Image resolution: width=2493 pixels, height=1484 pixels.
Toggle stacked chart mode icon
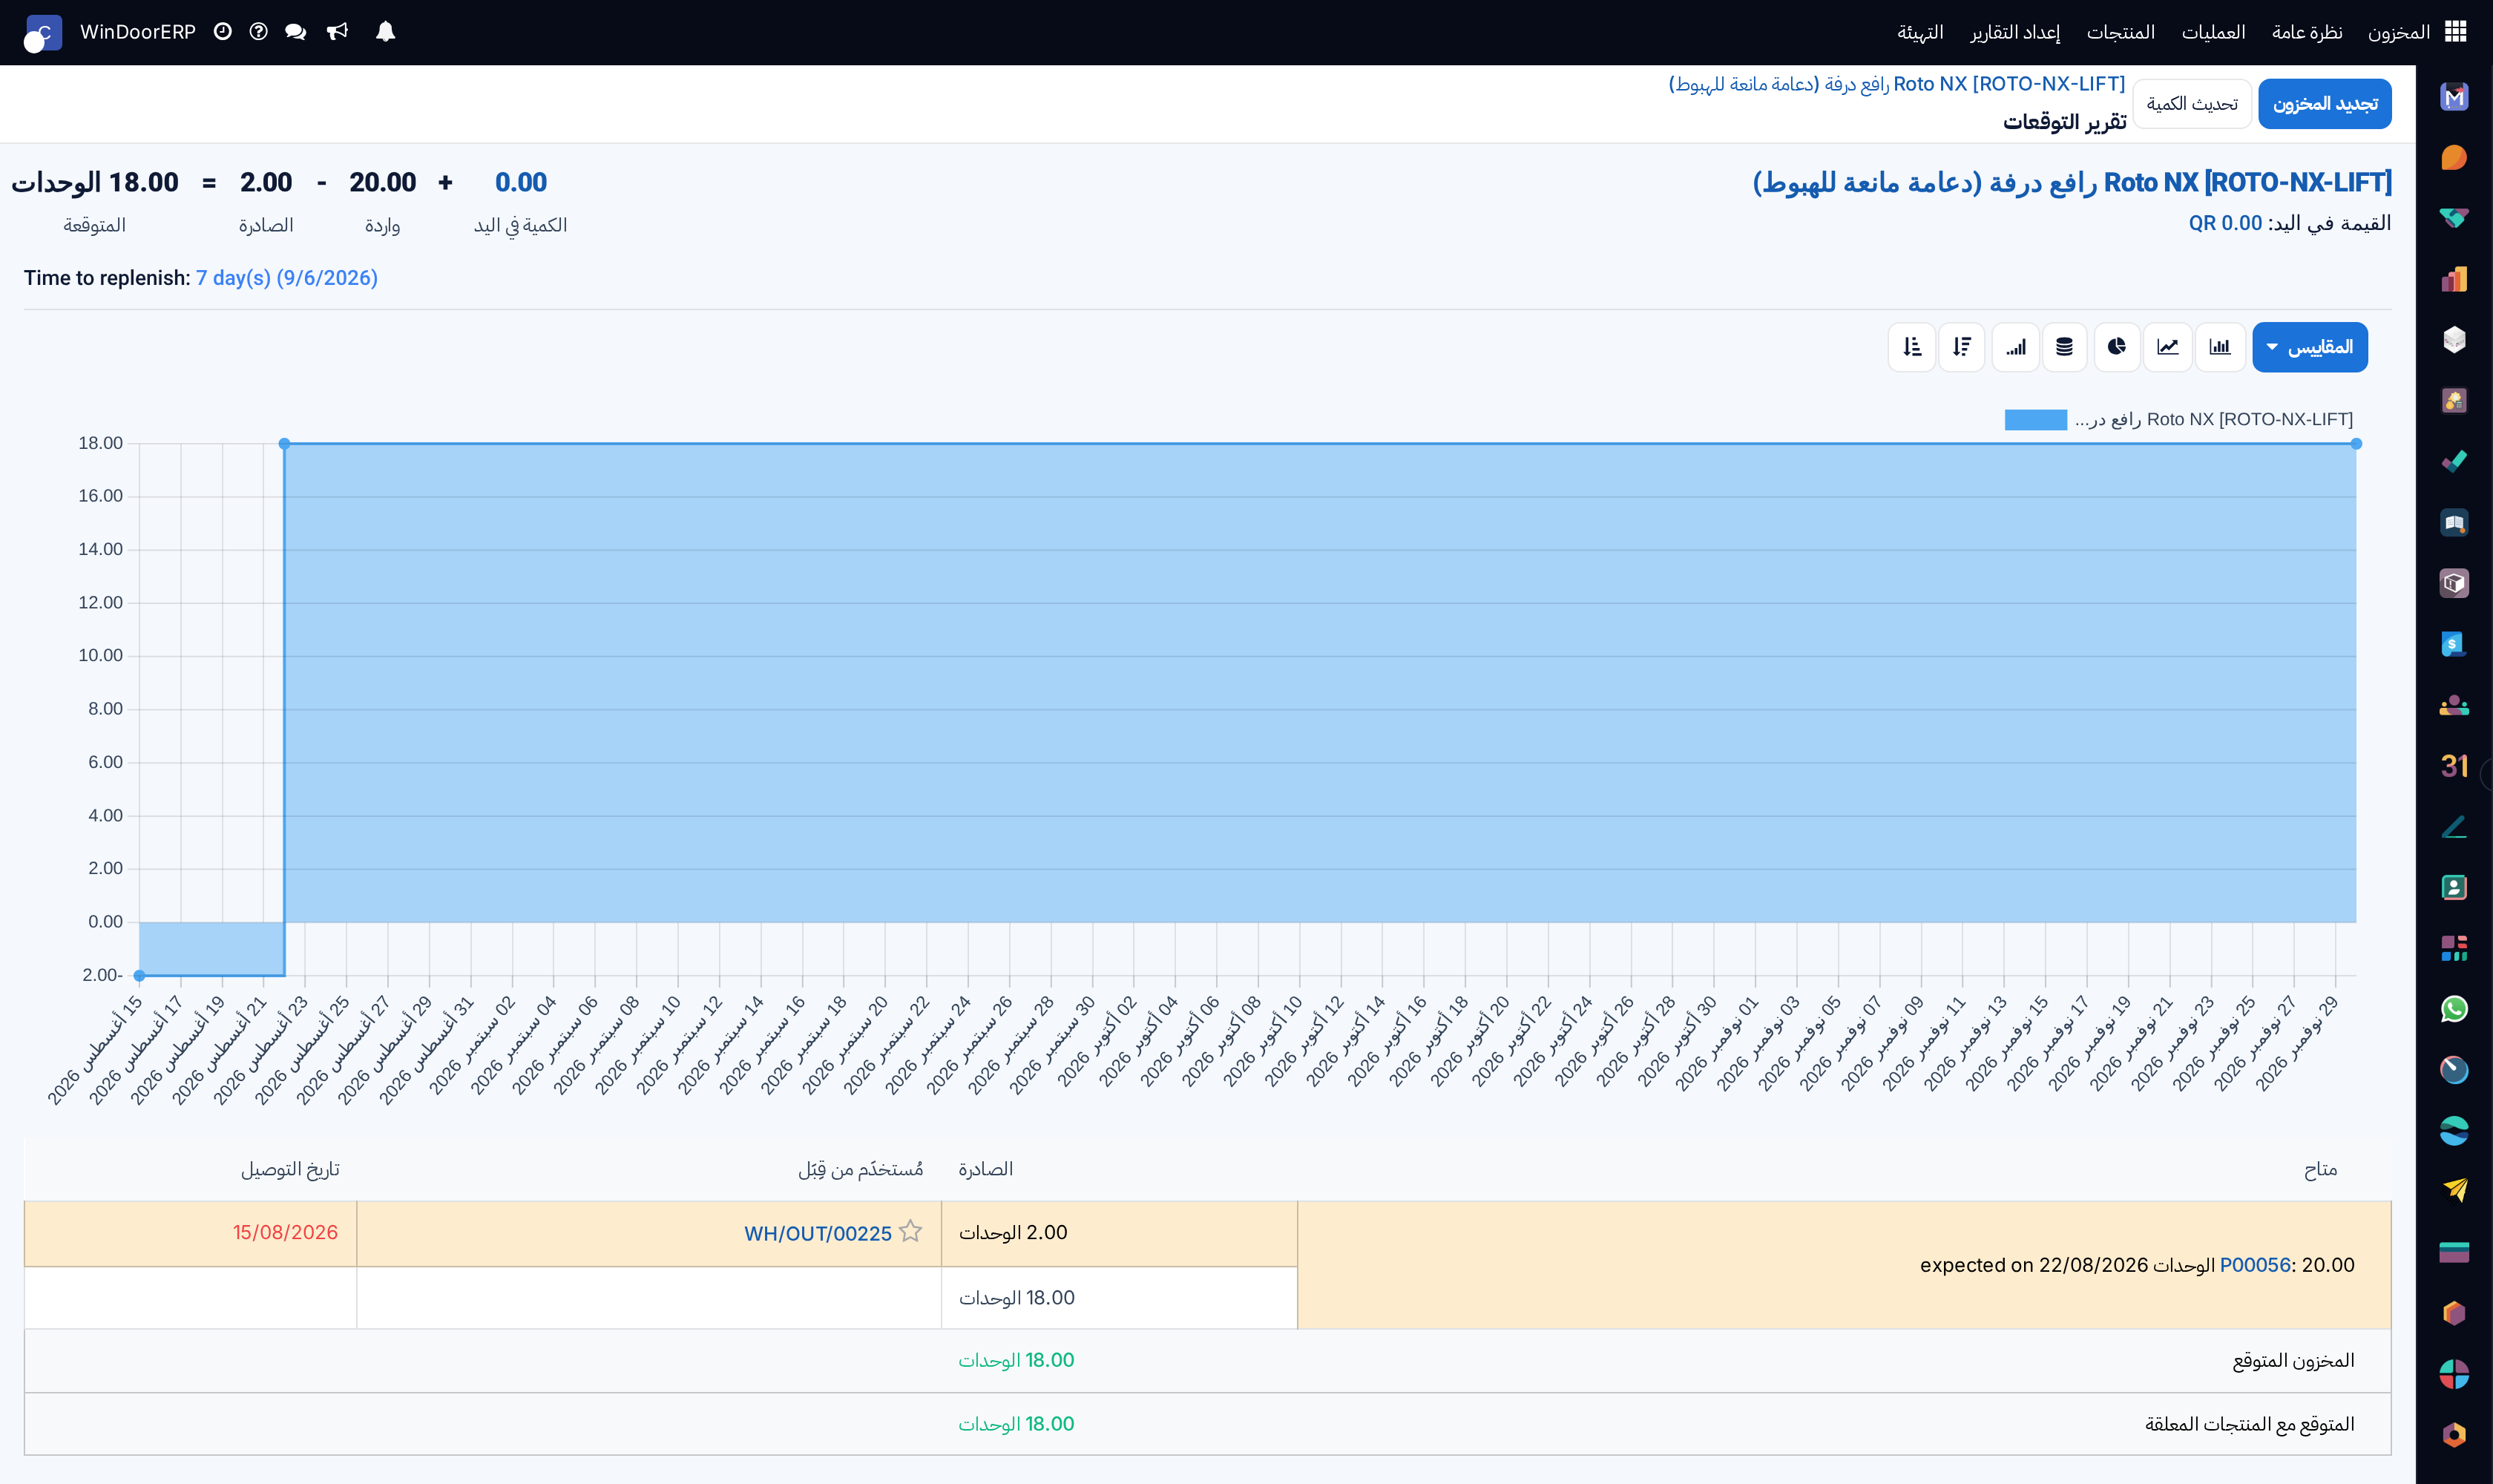tap(2064, 347)
